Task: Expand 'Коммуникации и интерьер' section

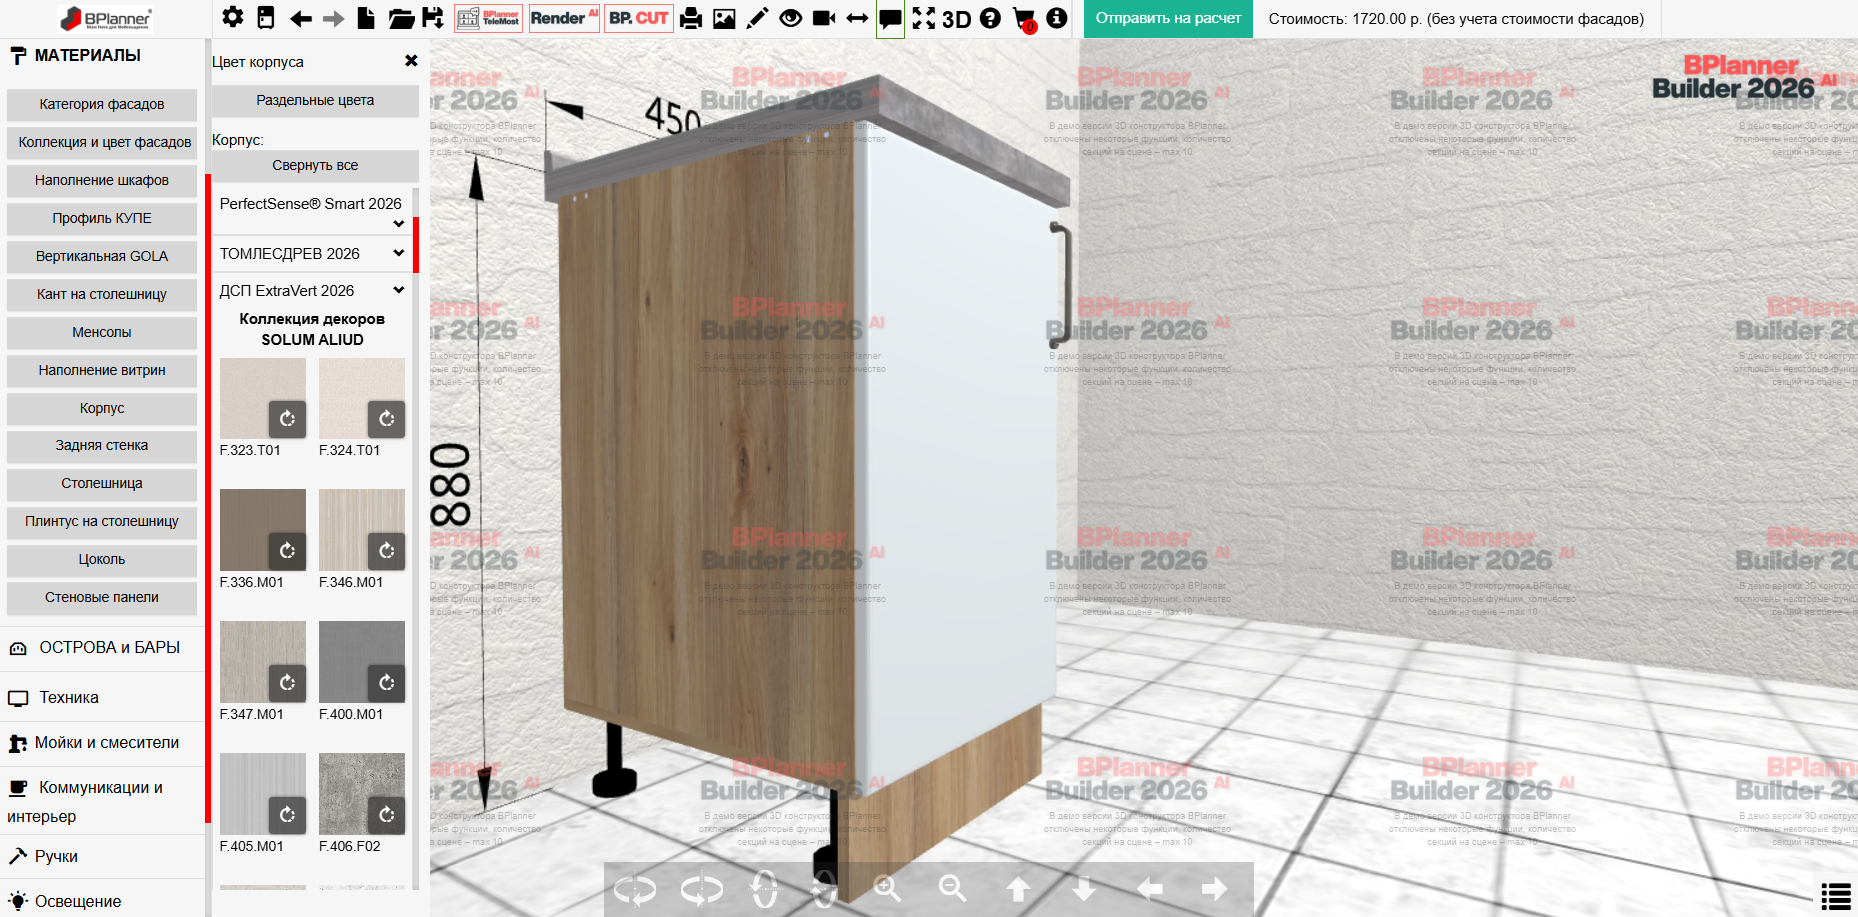Action: tap(102, 802)
